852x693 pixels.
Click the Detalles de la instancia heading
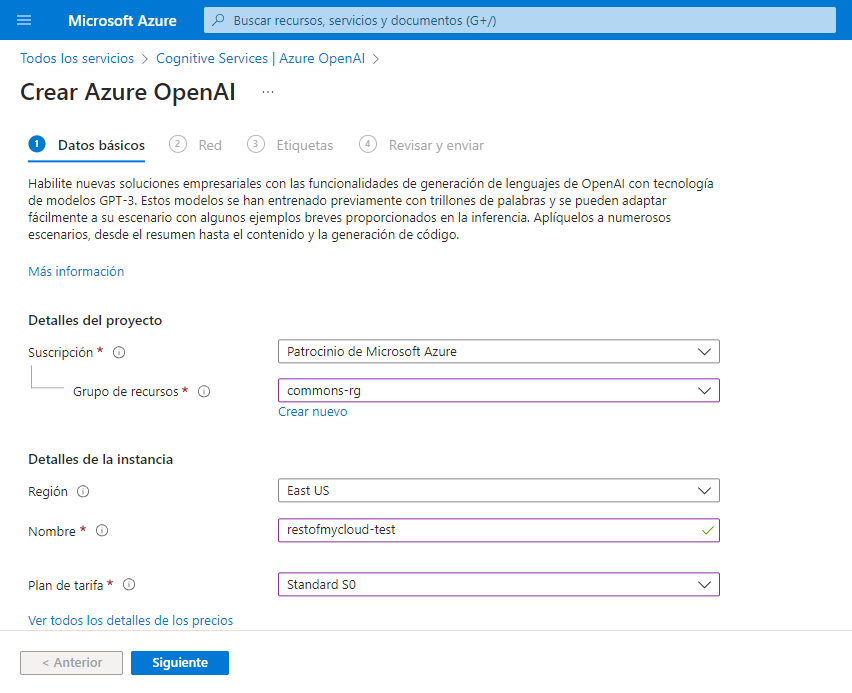coord(101,460)
